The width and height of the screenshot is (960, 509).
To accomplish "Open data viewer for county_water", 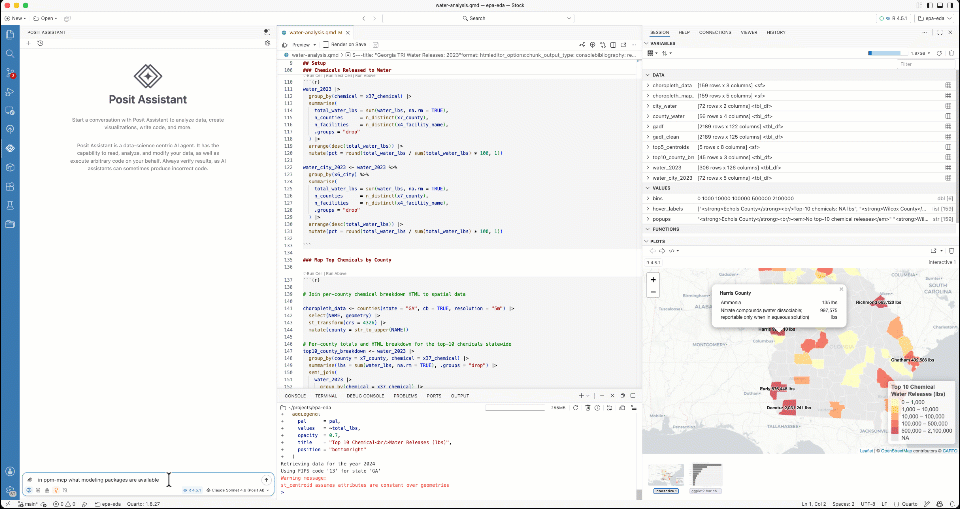I will tap(947, 116).
